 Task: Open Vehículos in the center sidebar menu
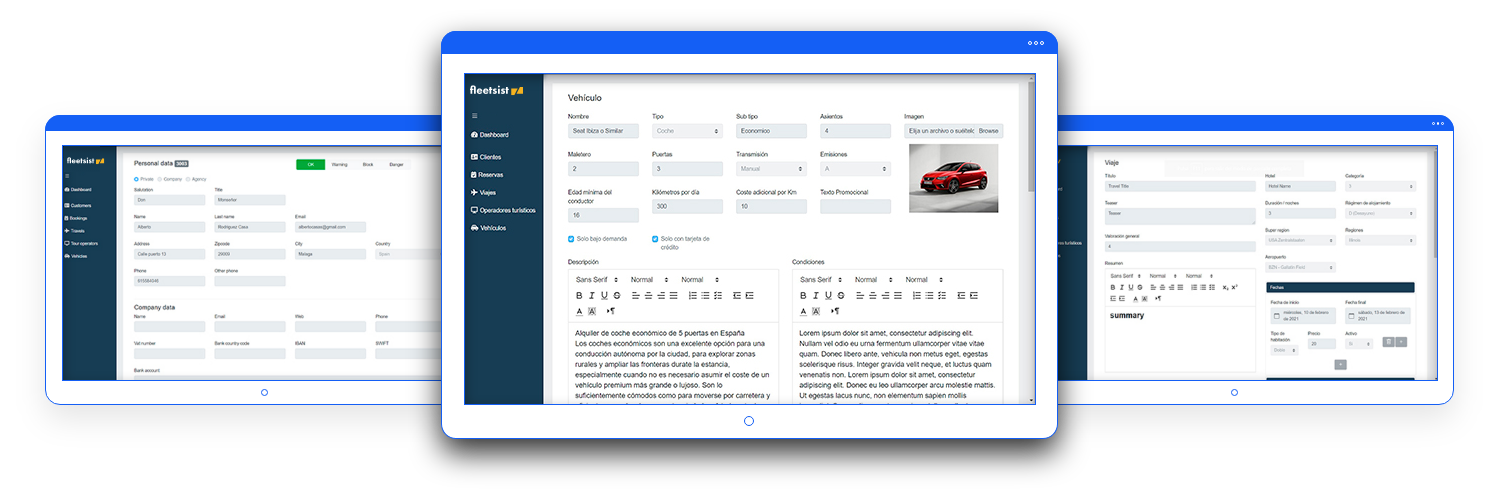(x=492, y=228)
